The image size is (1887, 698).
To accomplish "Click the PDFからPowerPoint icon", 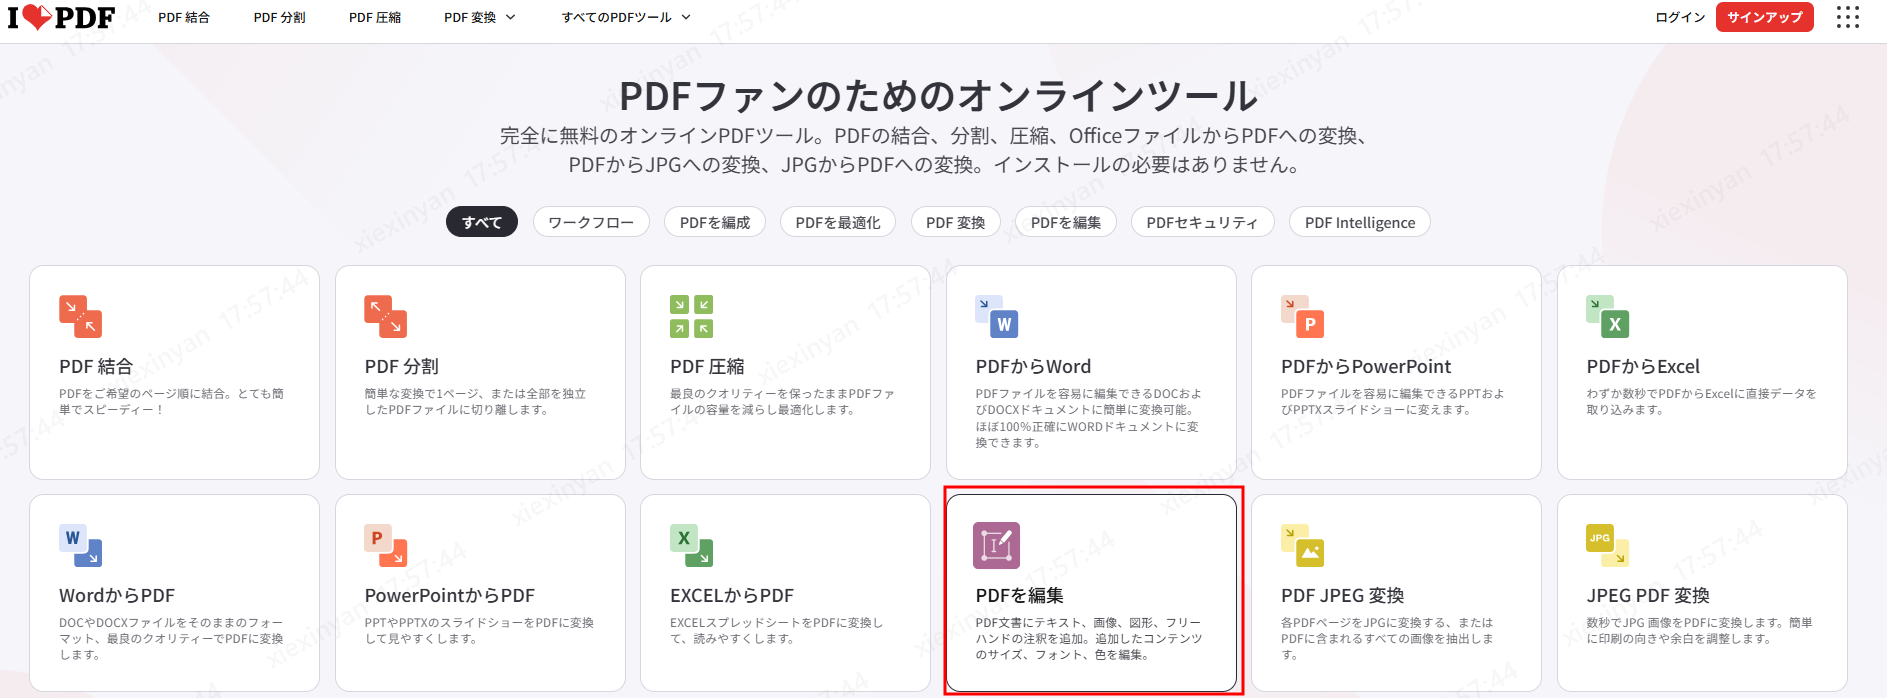I will click(1303, 316).
